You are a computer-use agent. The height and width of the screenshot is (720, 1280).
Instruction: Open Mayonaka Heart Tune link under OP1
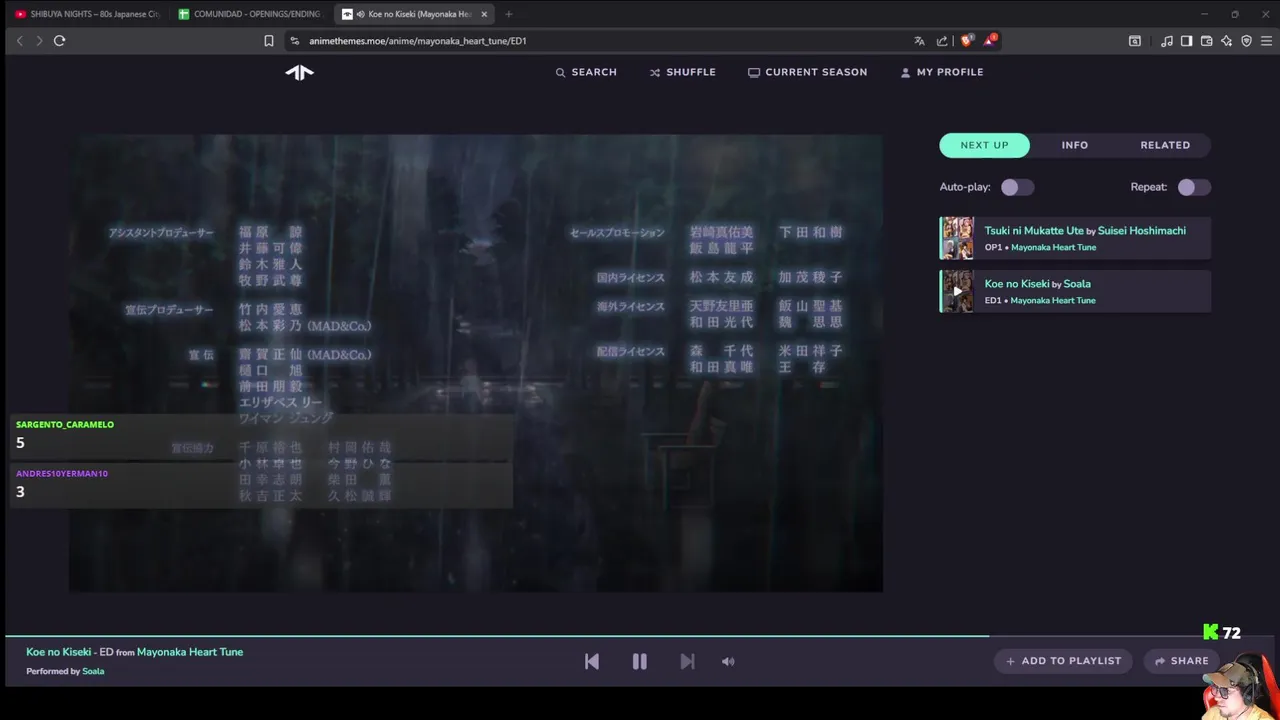click(1053, 247)
